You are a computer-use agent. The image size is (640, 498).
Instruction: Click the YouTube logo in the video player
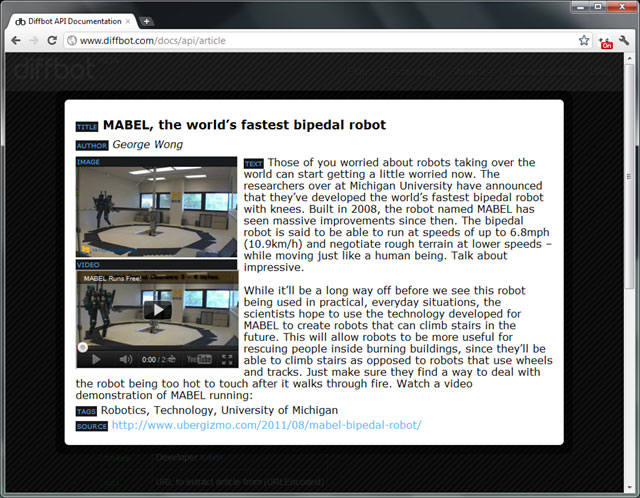pyautogui.click(x=199, y=359)
